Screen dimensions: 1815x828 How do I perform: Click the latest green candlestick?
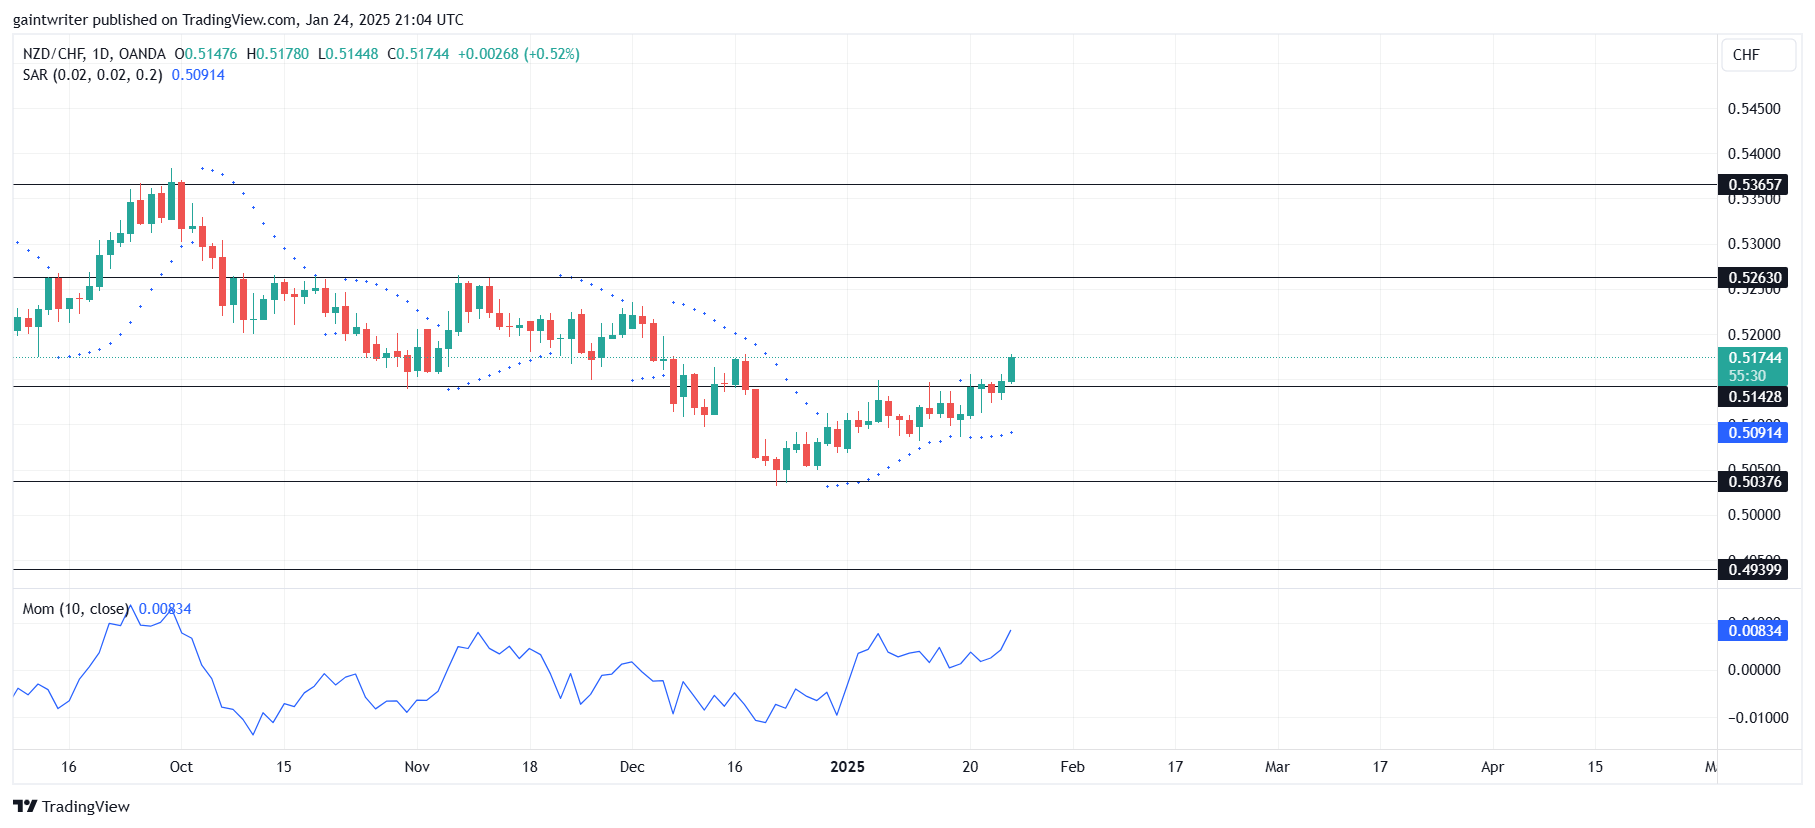click(x=1012, y=369)
